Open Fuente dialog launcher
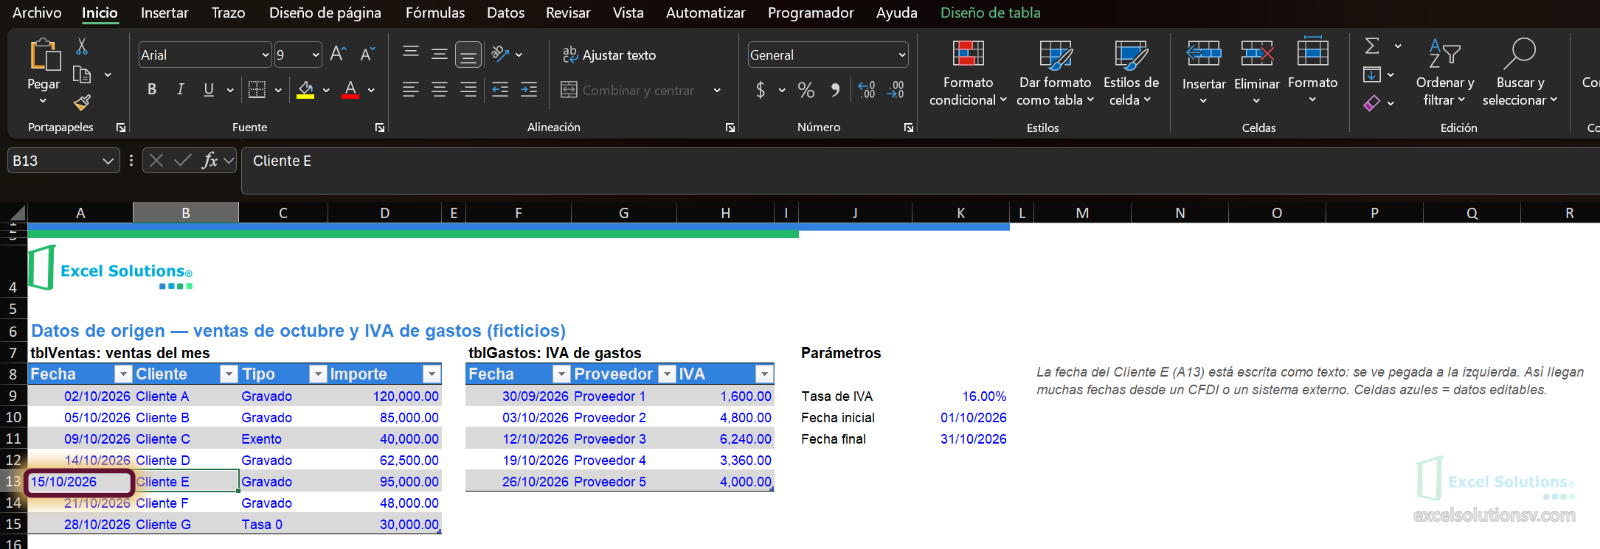 click(x=380, y=127)
